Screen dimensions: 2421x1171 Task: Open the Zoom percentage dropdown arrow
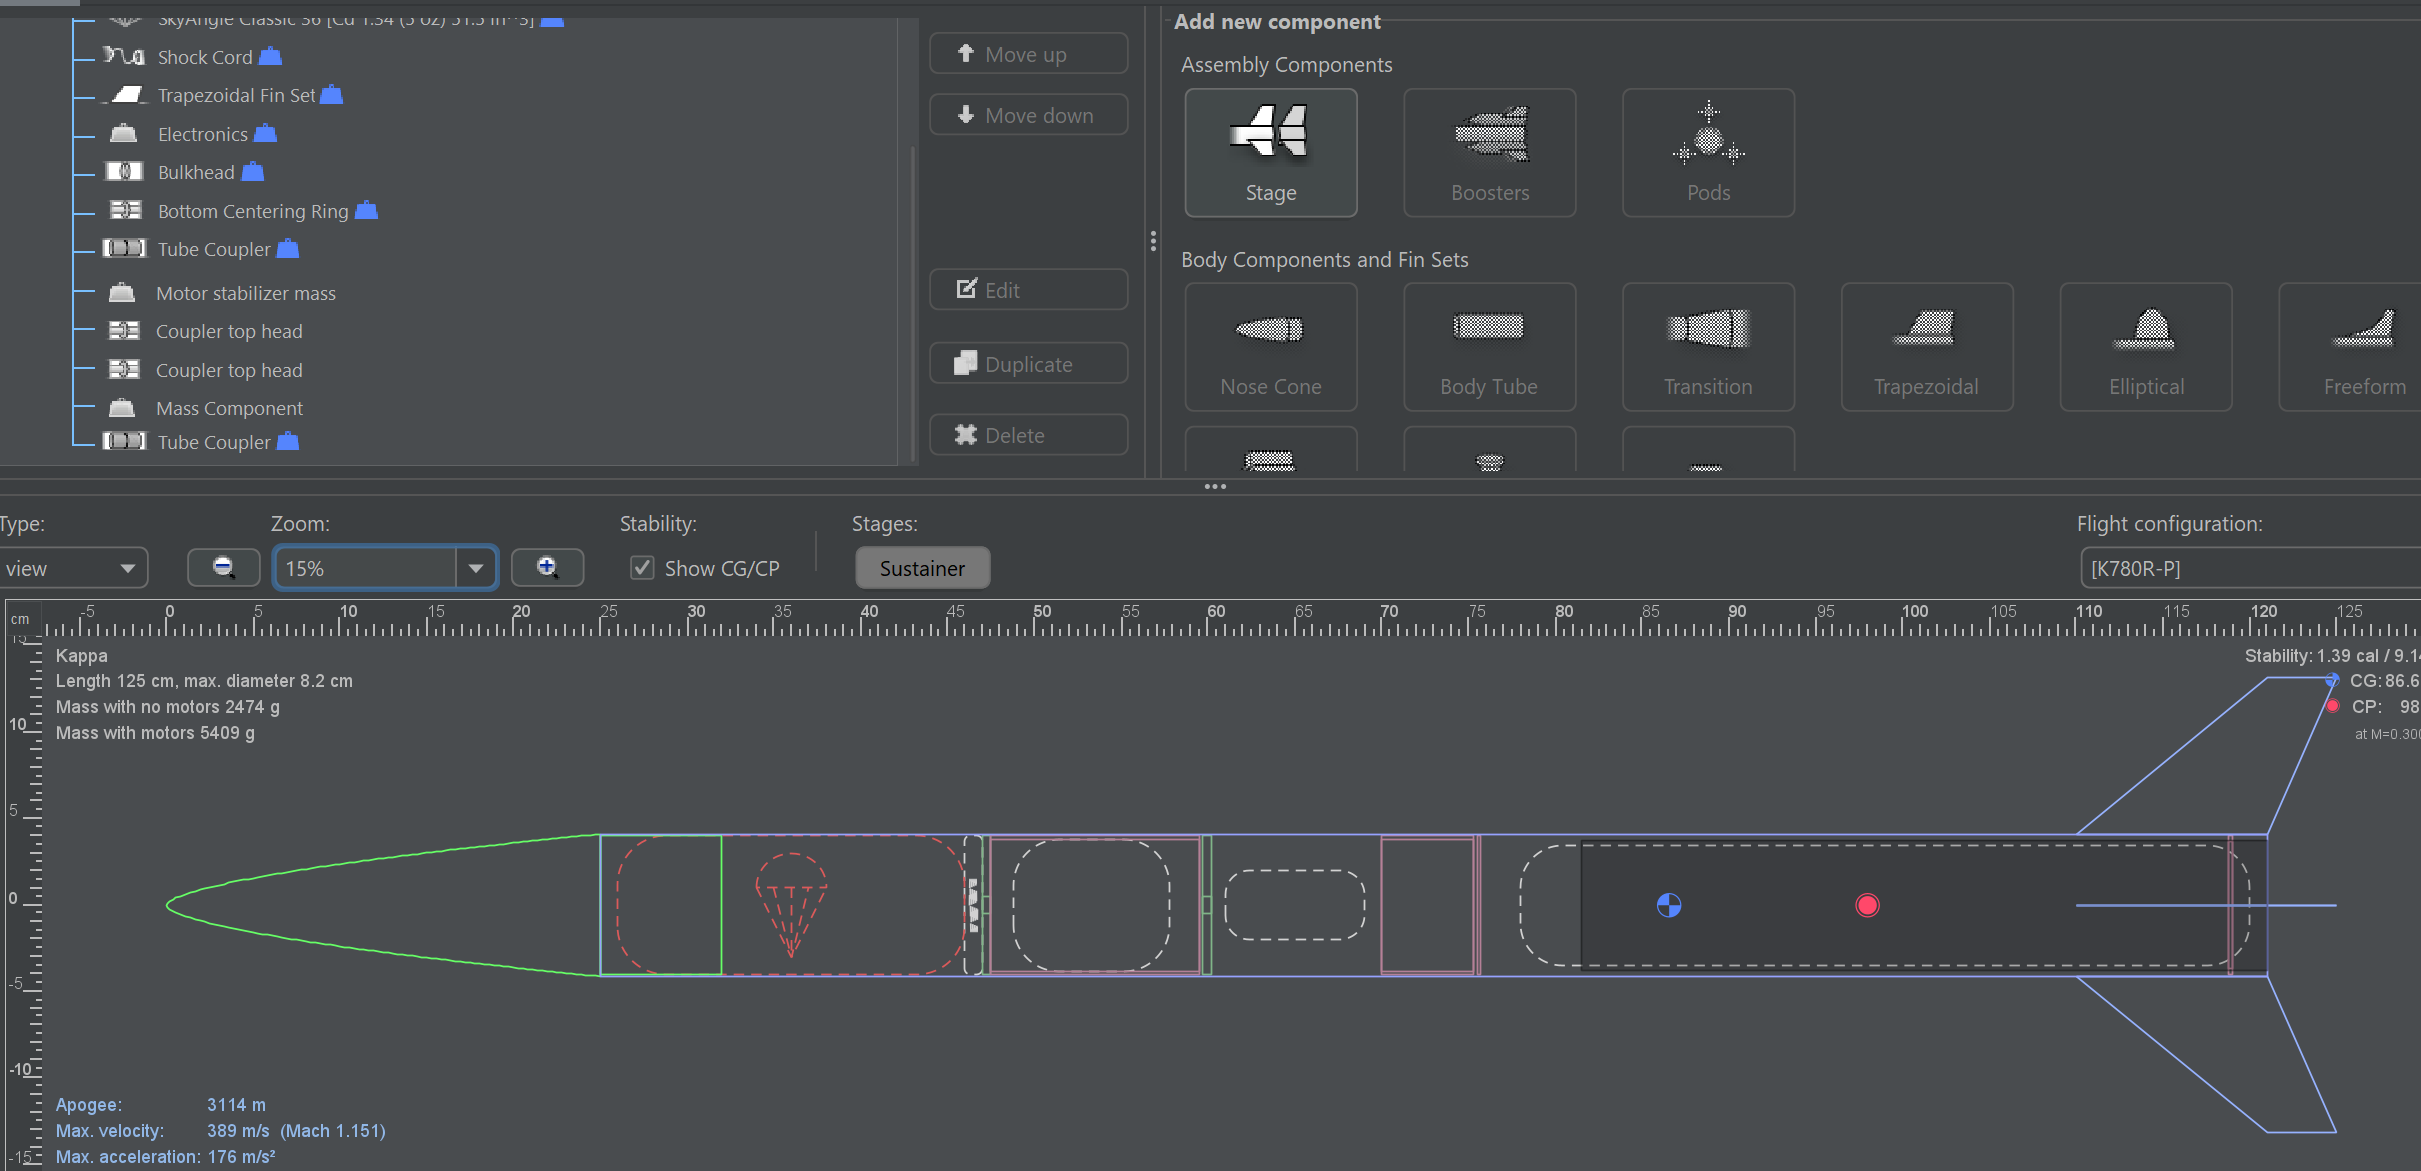point(476,568)
